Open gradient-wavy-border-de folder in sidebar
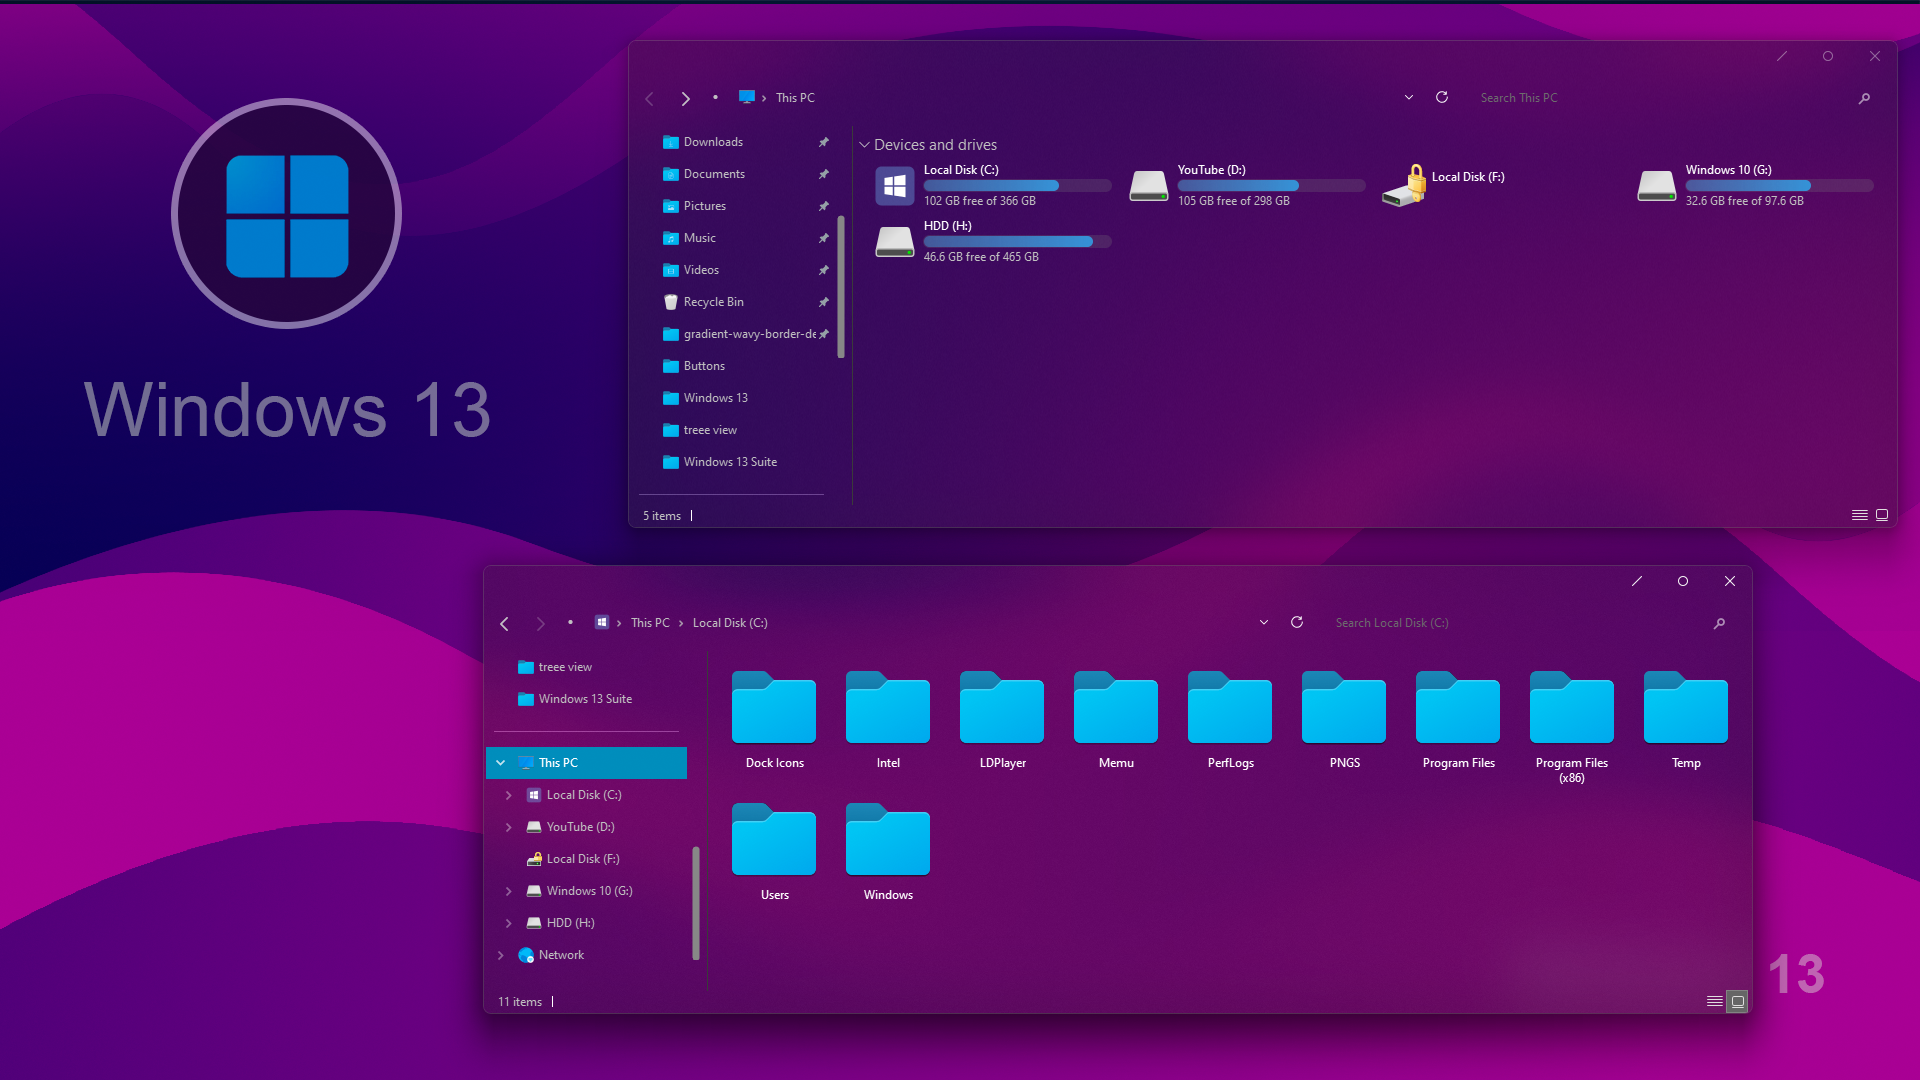 (x=737, y=334)
